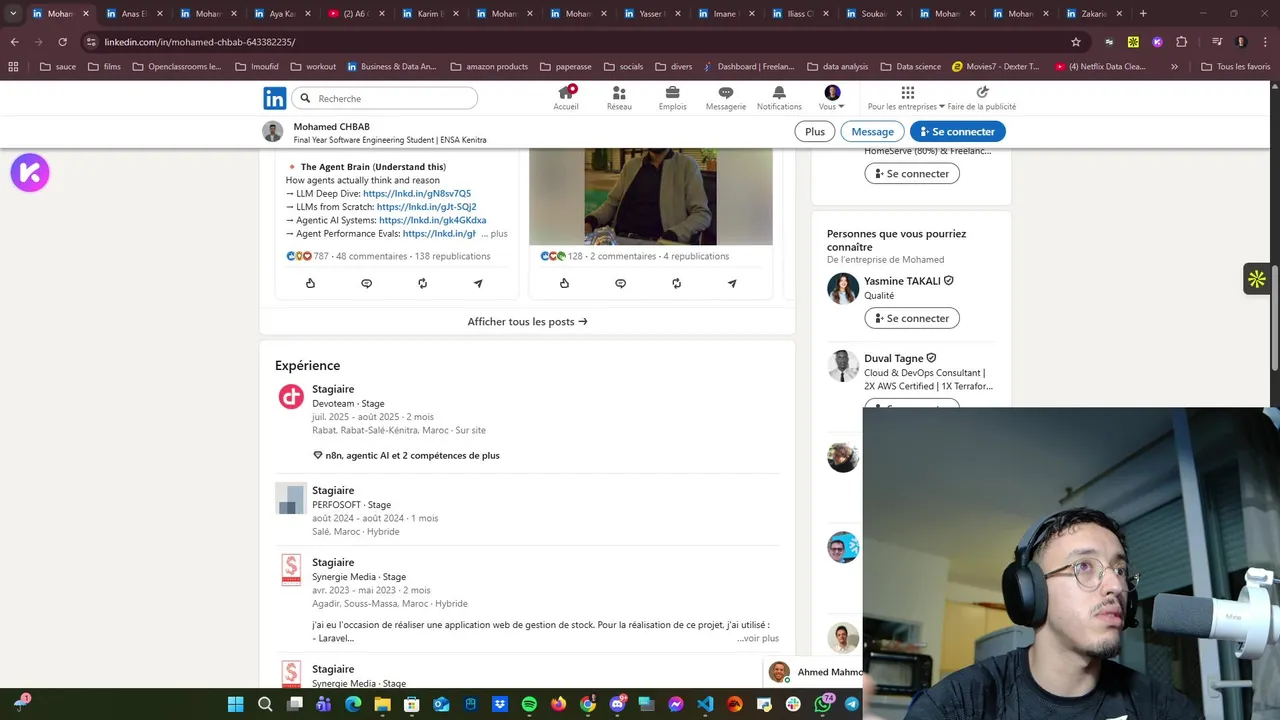This screenshot has width=1280, height=720.
Task: Open the Notifications bell
Action: pos(779,98)
